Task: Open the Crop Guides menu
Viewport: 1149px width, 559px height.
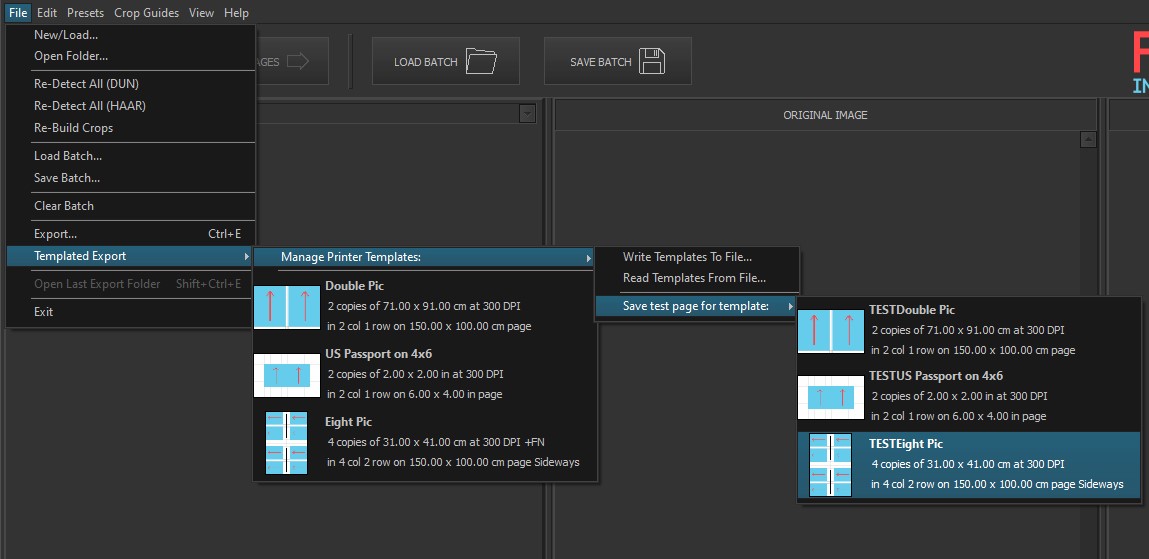Action: (146, 13)
